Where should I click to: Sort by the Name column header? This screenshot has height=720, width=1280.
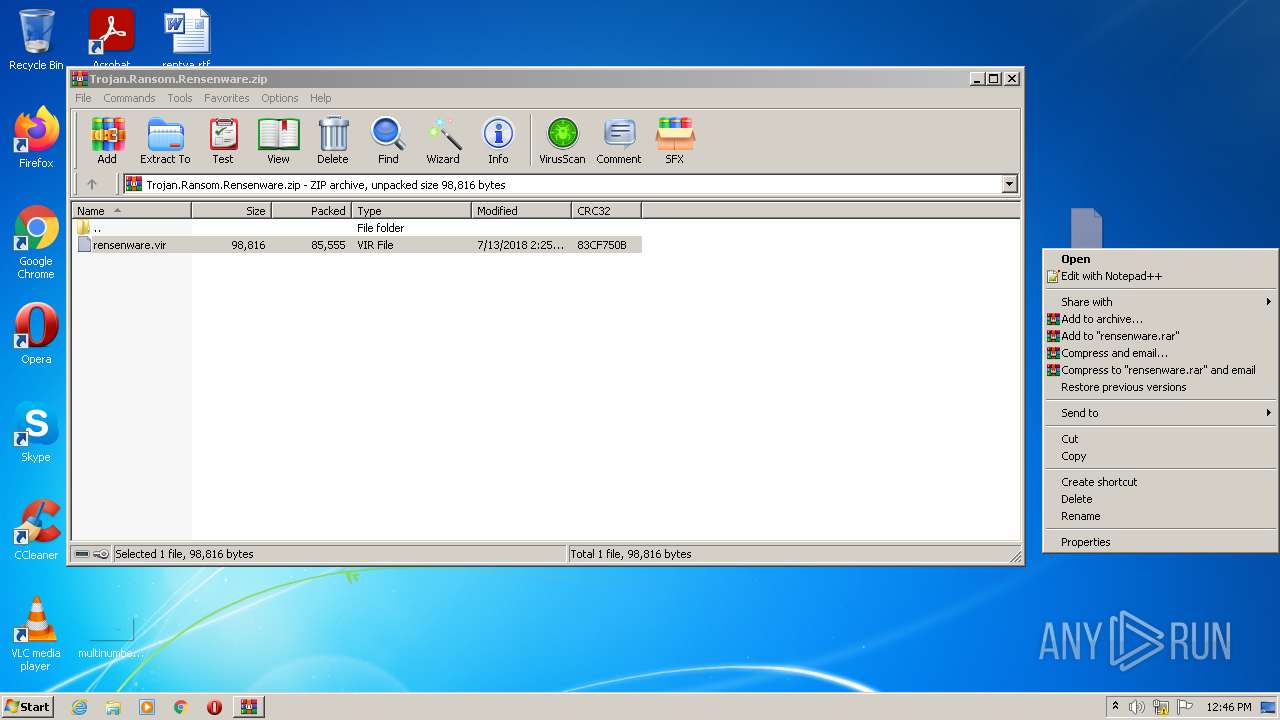pyautogui.click(x=131, y=210)
